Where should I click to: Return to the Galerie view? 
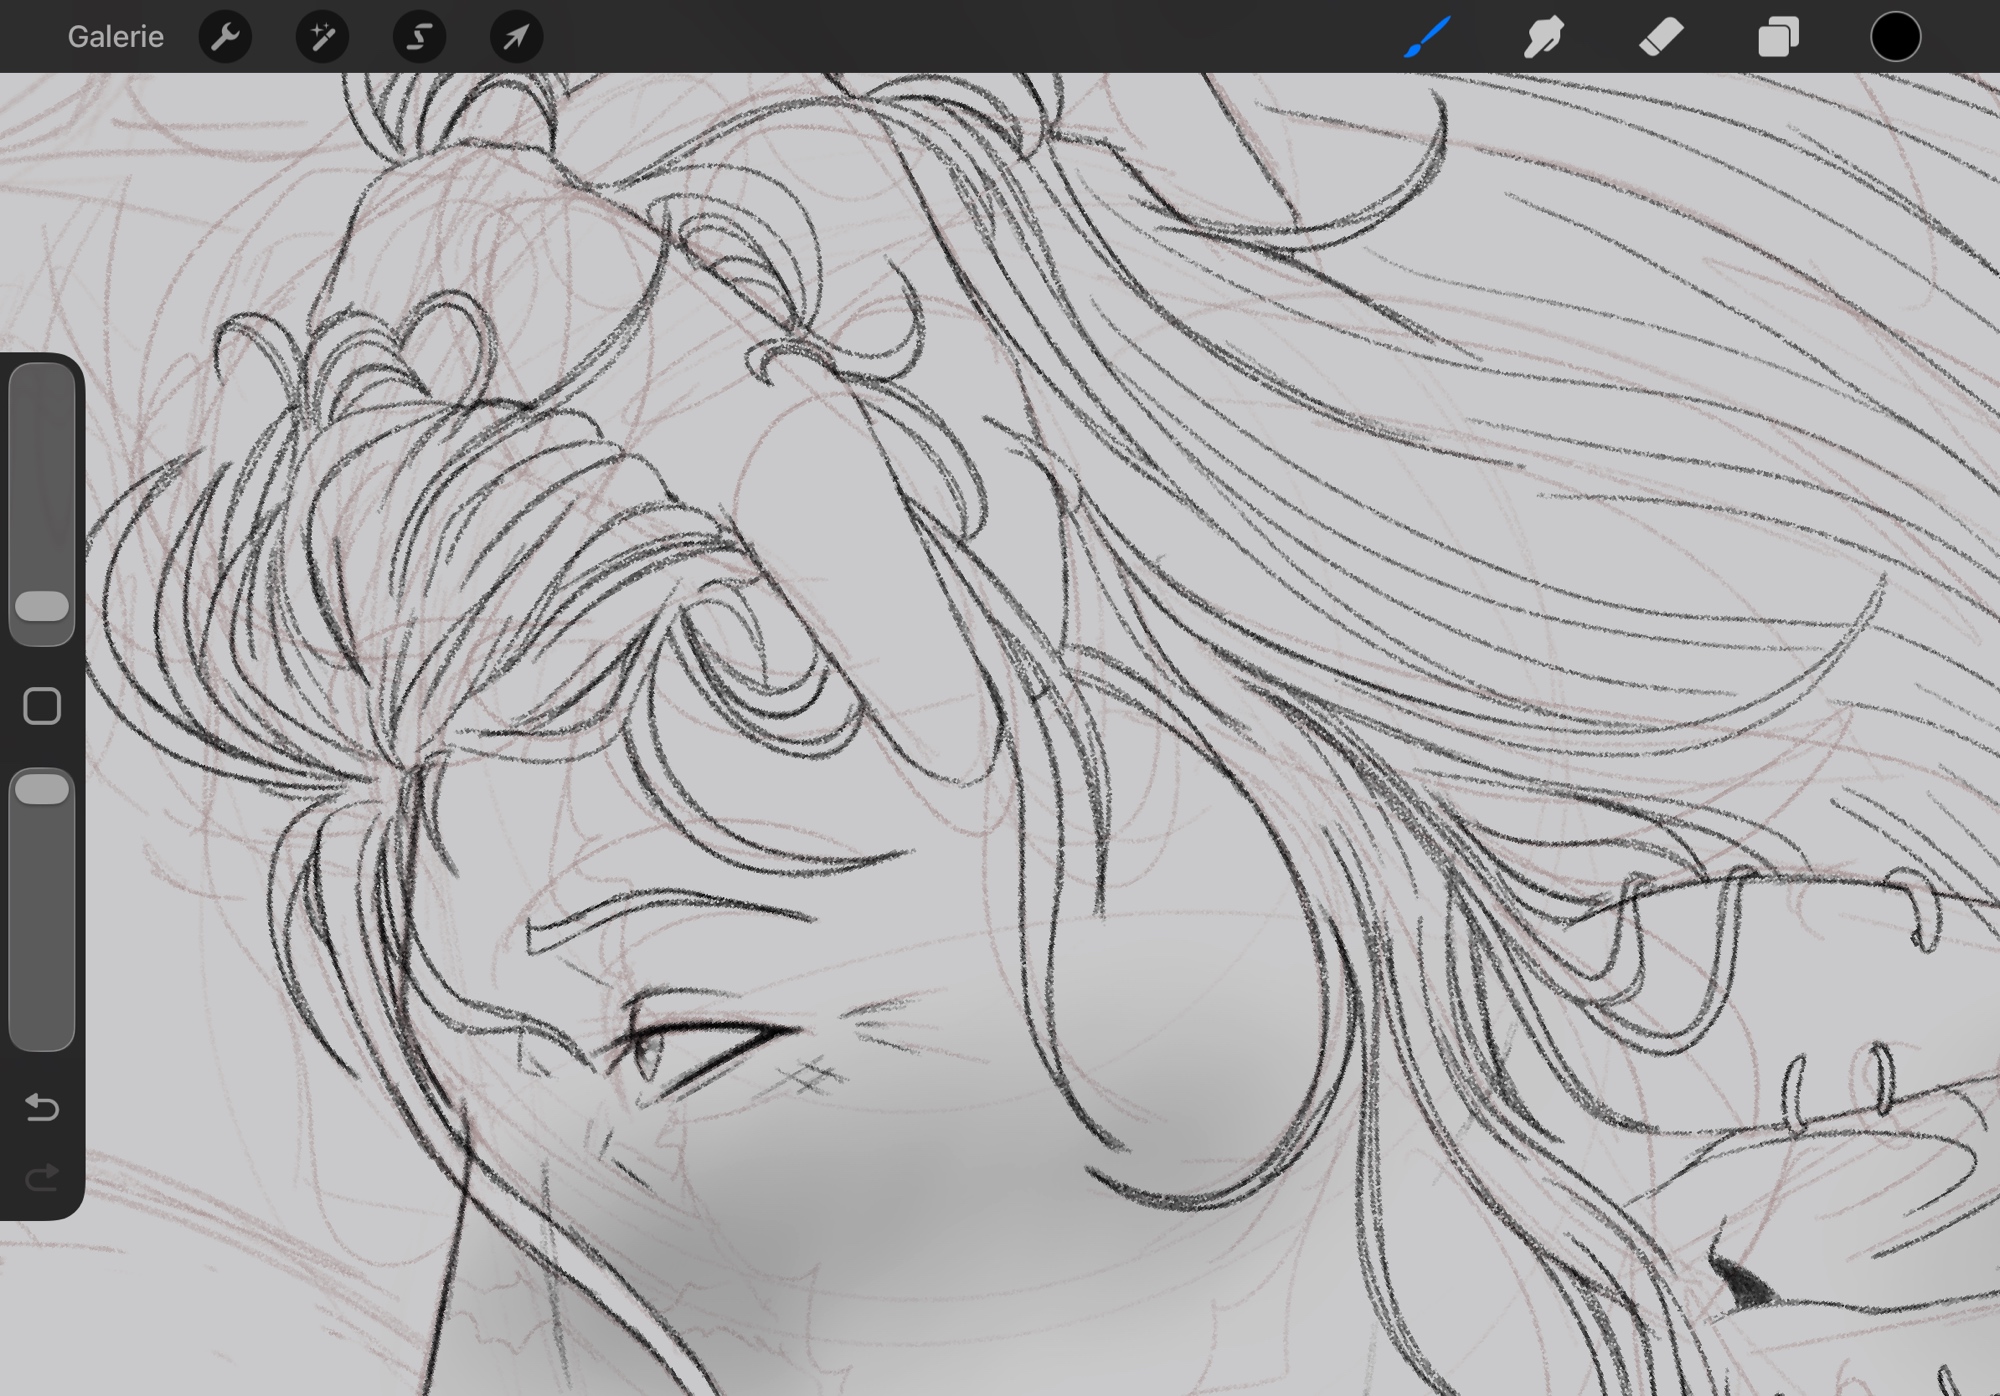tap(115, 37)
